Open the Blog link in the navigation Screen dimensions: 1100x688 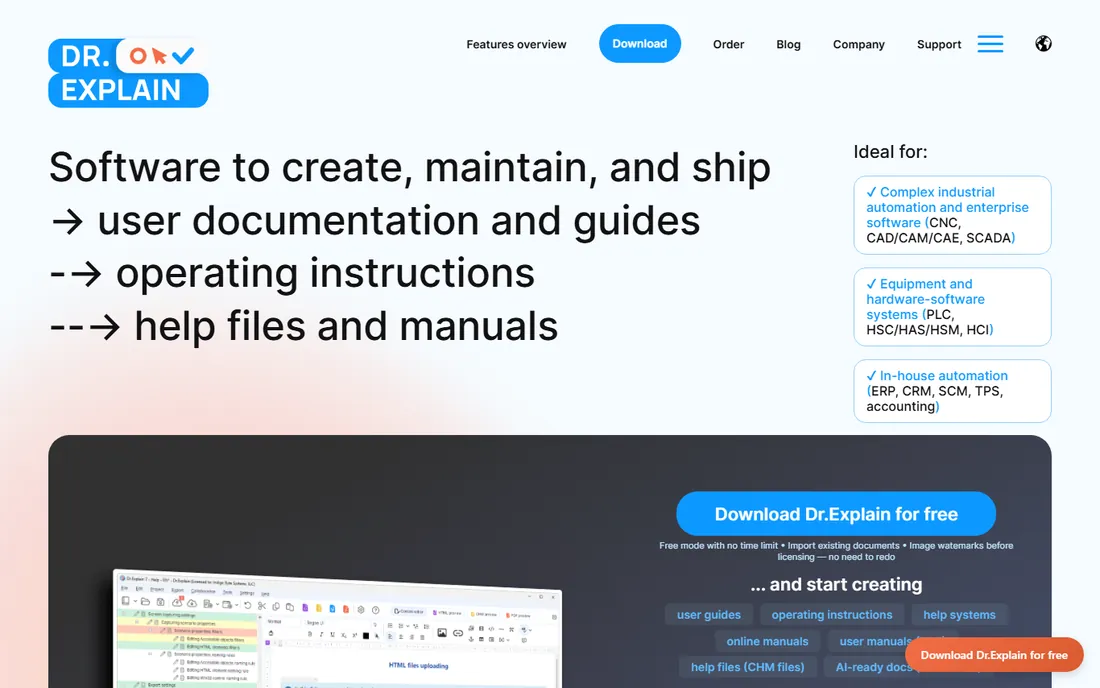coord(789,44)
